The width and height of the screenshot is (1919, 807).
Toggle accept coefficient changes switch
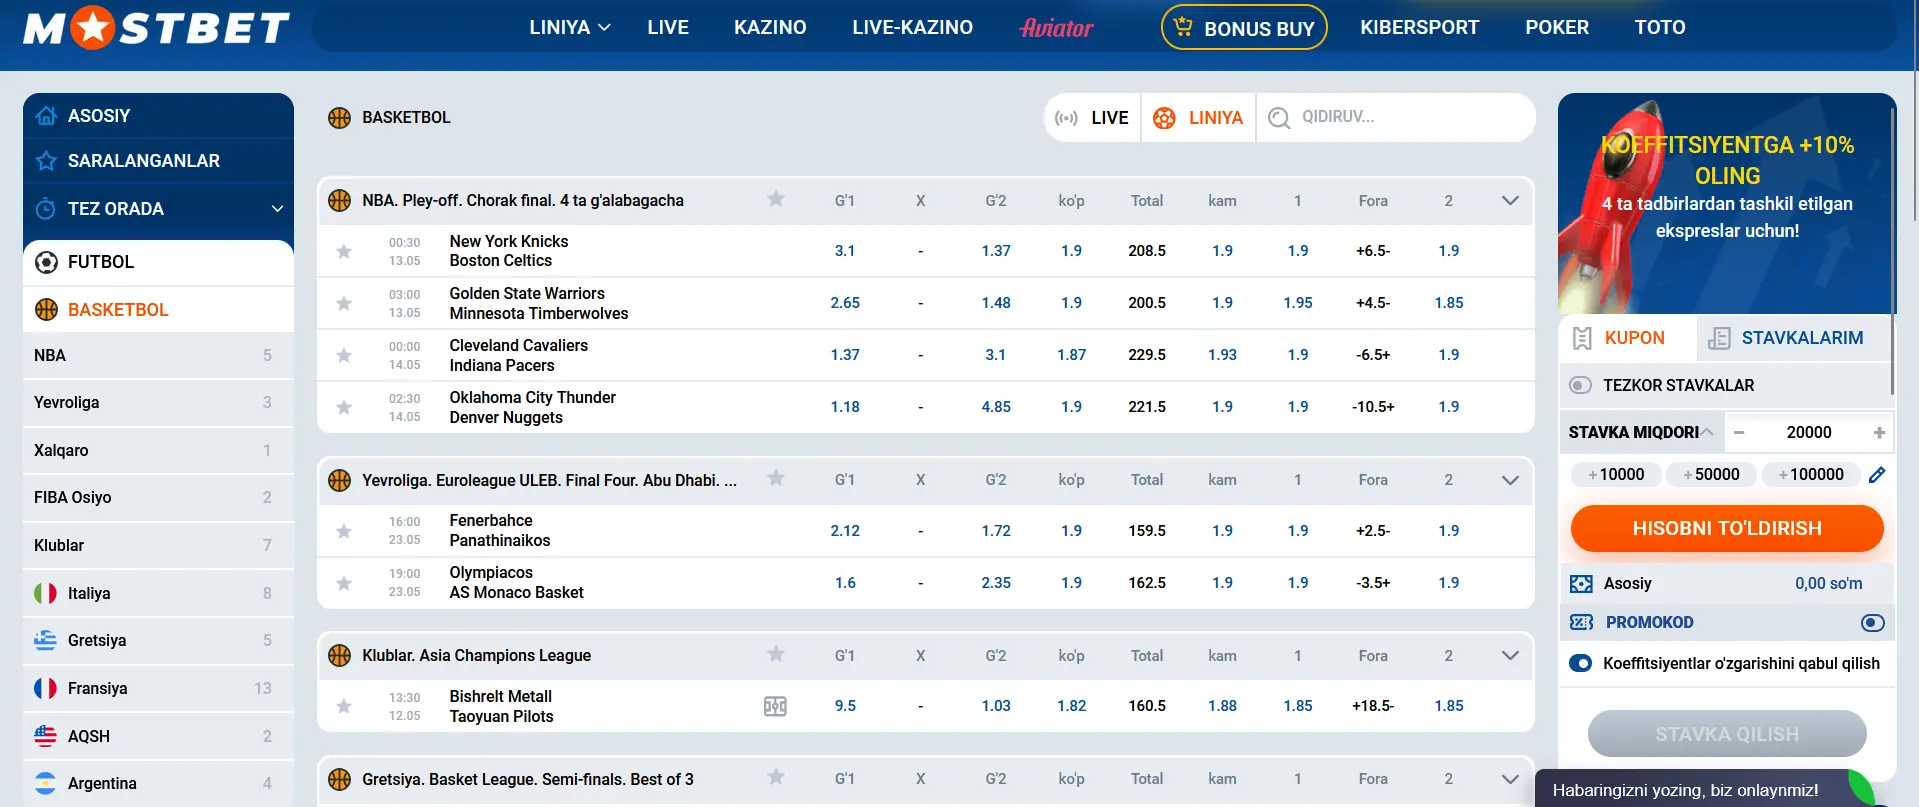tap(1580, 663)
